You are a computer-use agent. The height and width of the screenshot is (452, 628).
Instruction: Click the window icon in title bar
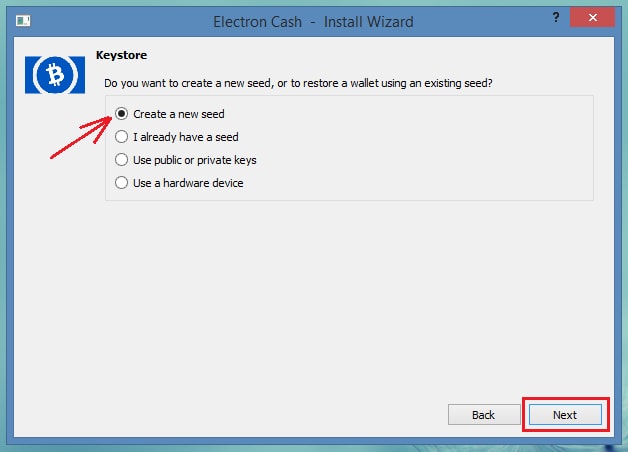point(23,20)
